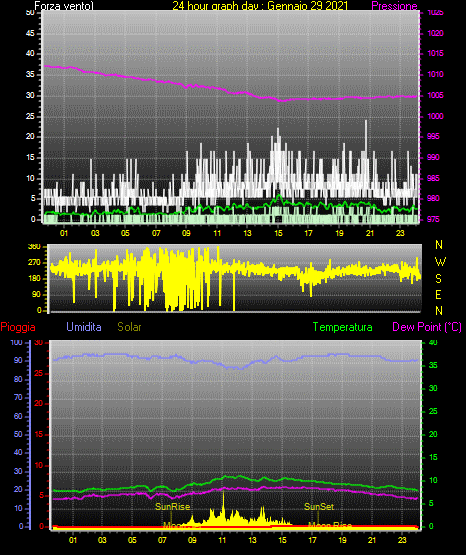Screen dimensions: 466x555
Task: Click pressure axis value '1000'
Action: pos(435,116)
